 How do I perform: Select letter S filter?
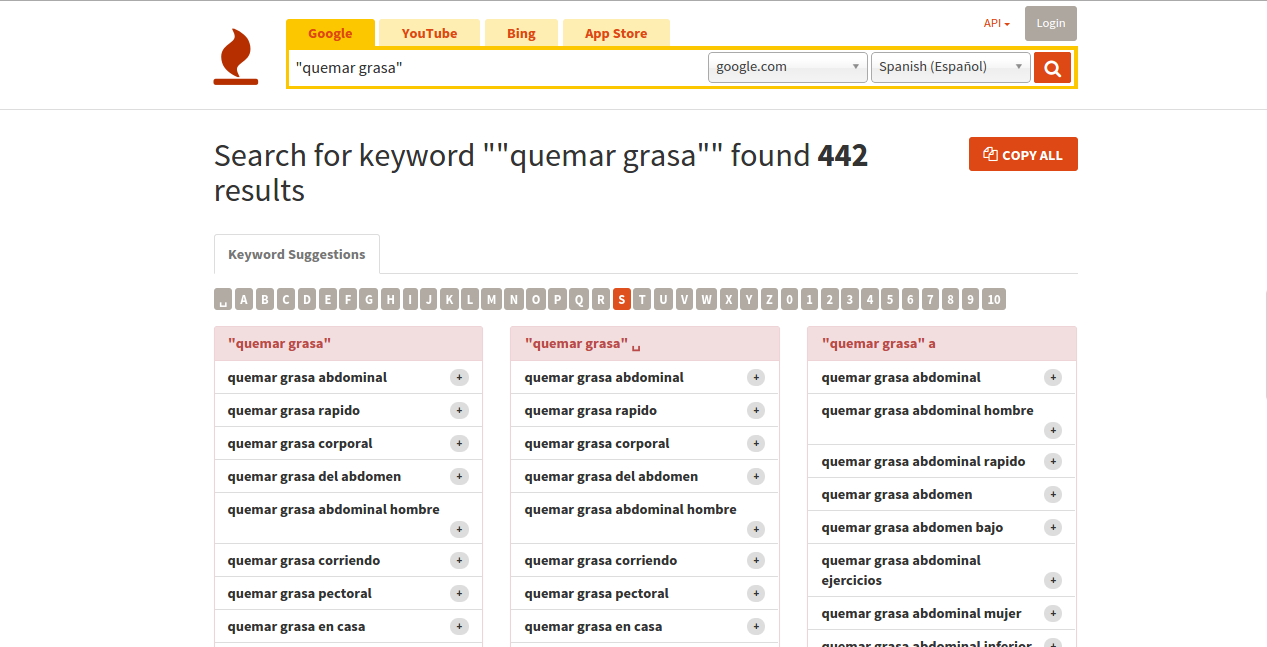[622, 299]
